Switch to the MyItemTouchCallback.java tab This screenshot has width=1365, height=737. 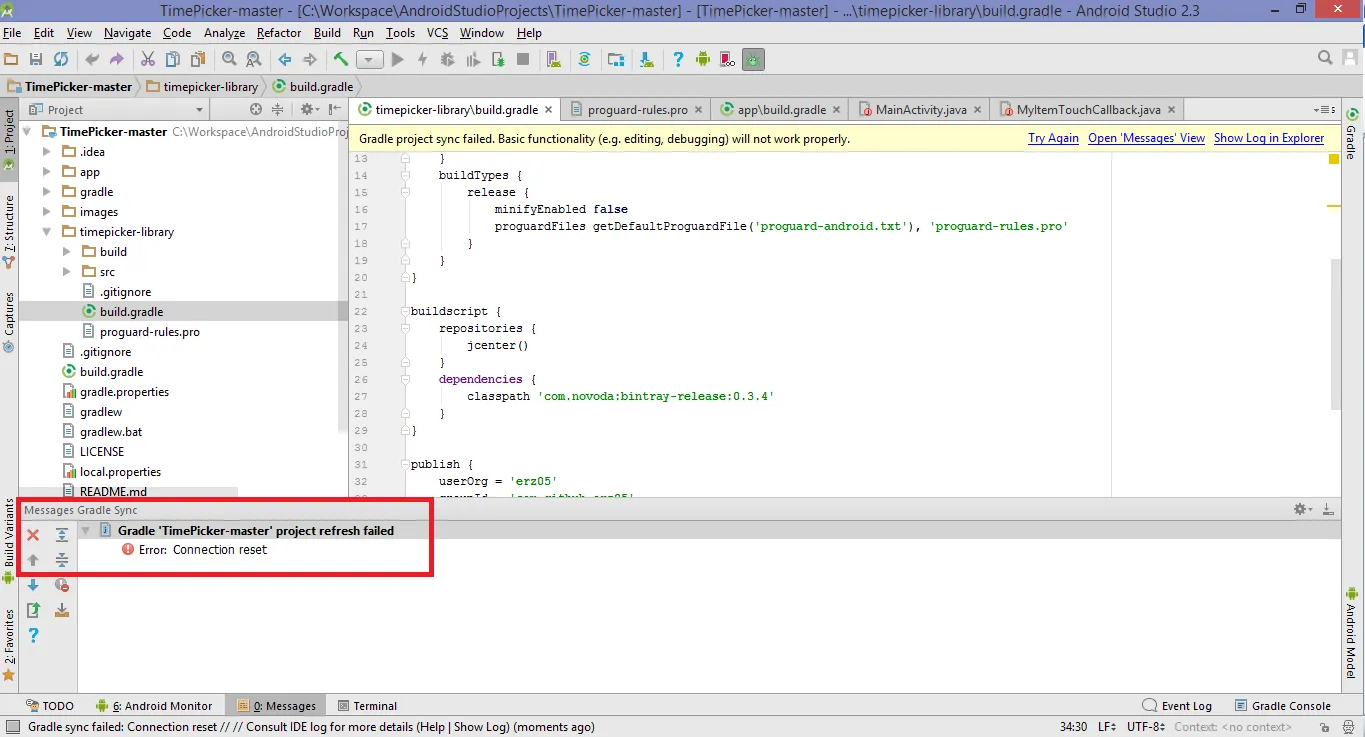1088,110
